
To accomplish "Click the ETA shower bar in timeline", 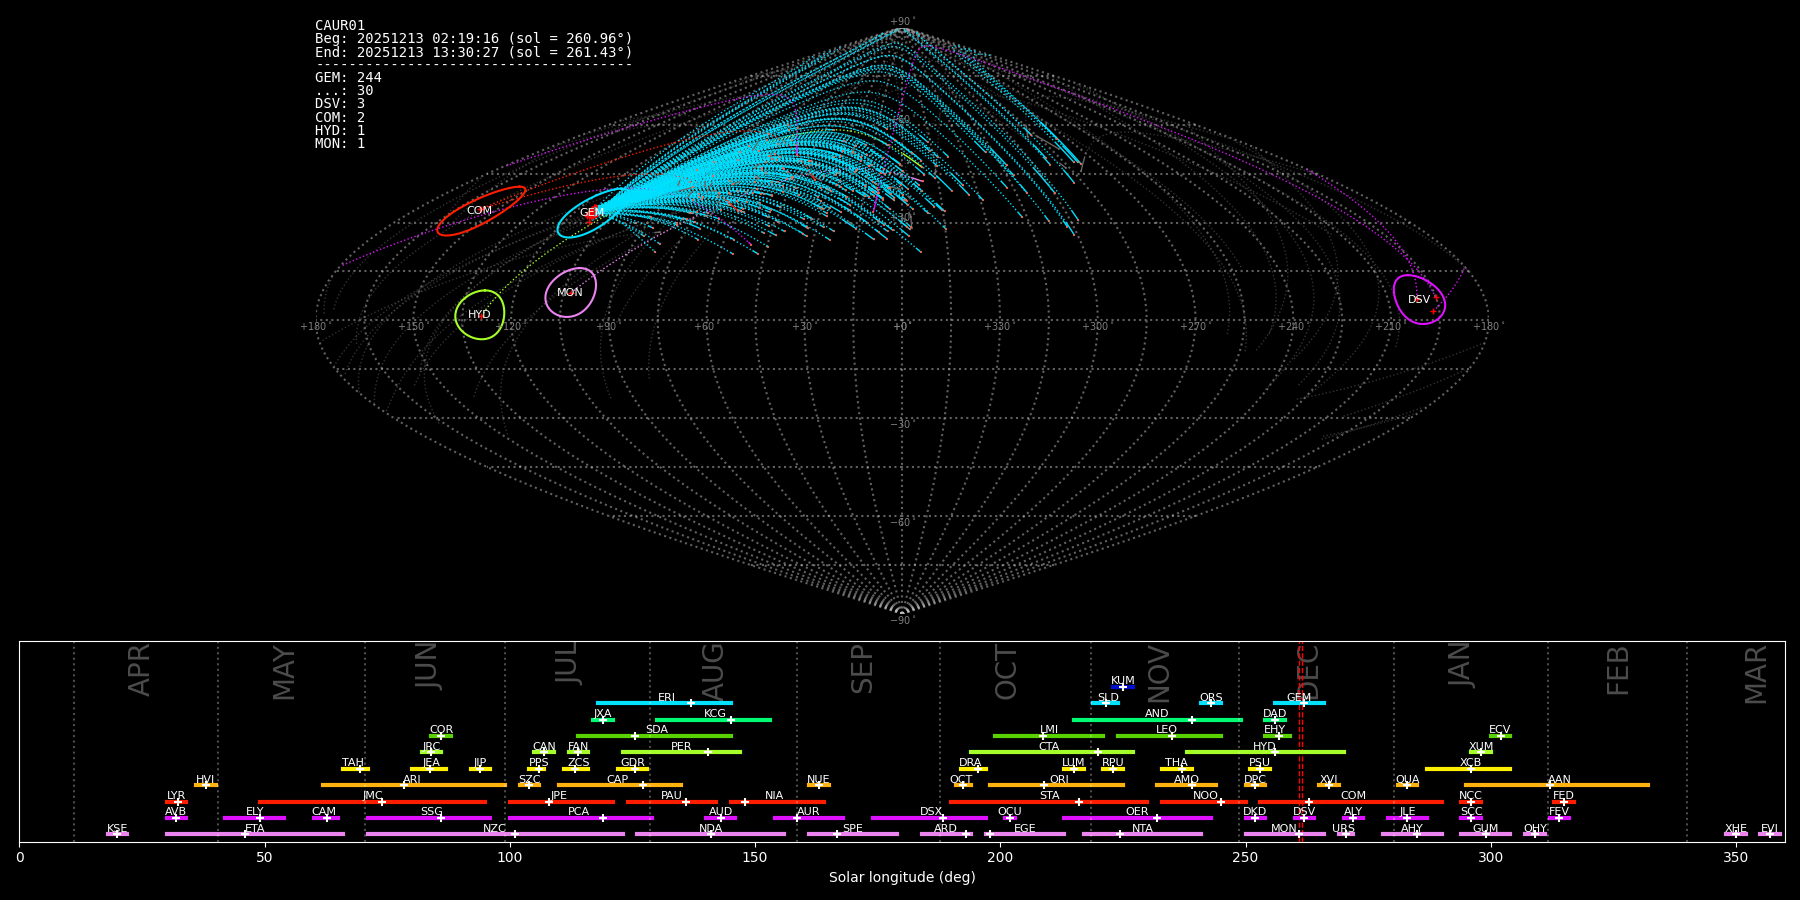I will (254, 834).
